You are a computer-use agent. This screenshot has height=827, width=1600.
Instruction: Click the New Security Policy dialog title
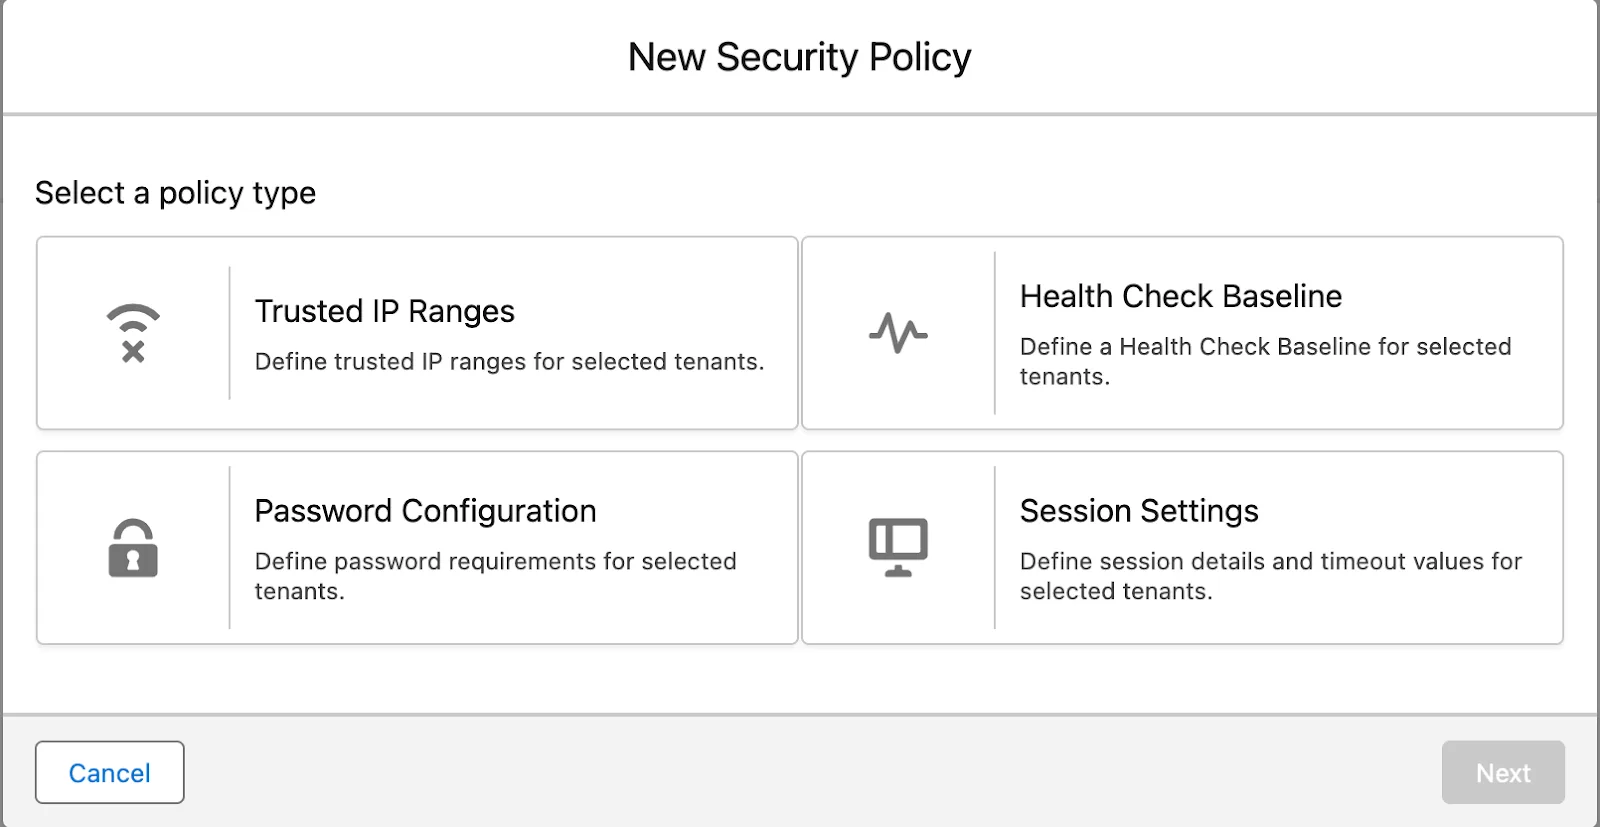point(799,58)
